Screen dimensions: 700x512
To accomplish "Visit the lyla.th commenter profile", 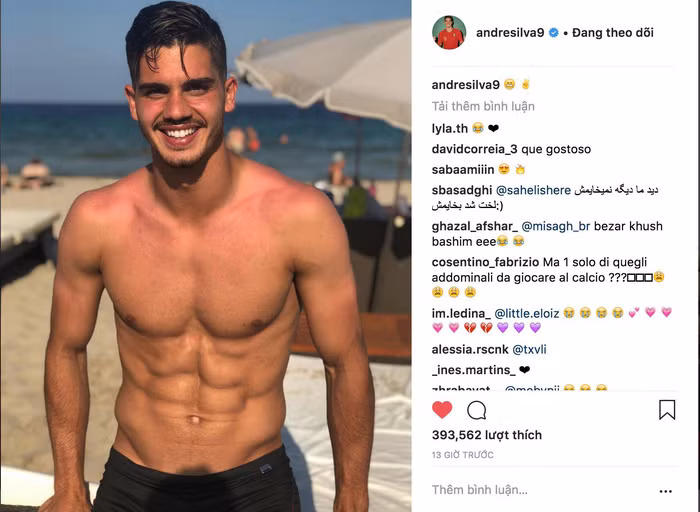I will tap(450, 129).
